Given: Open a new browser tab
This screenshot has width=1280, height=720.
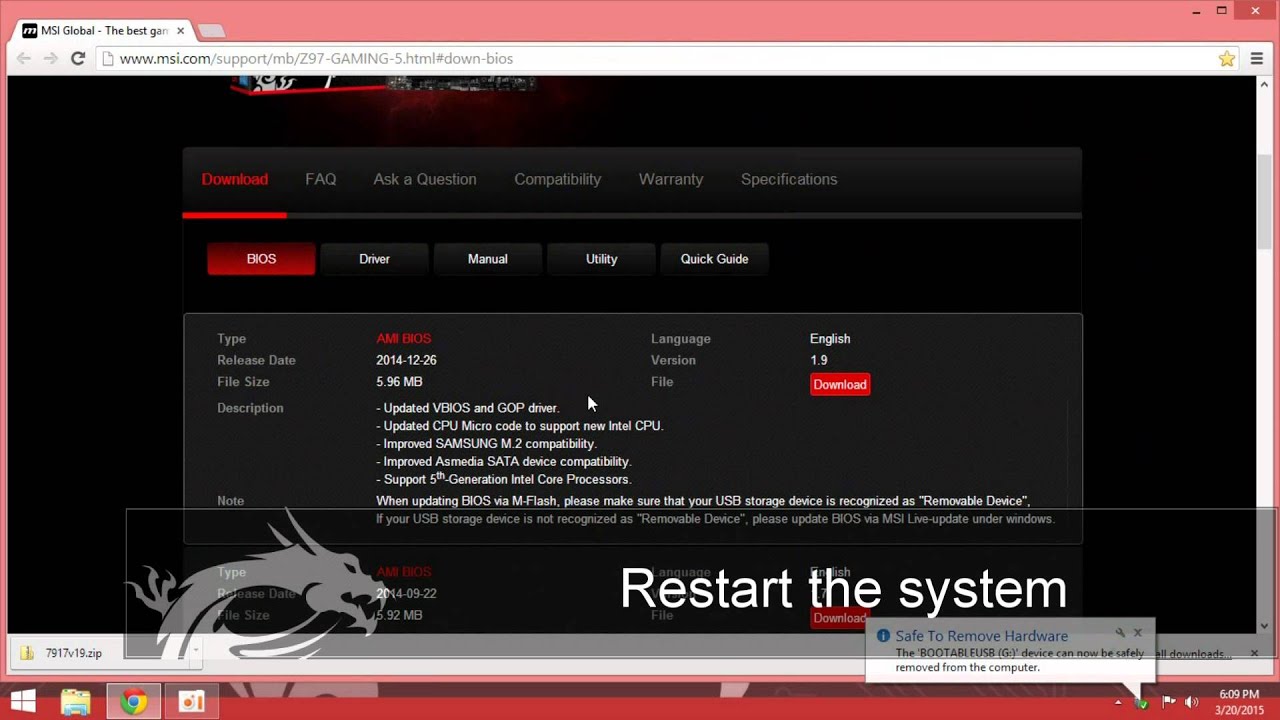Looking at the screenshot, I should tap(211, 31).
